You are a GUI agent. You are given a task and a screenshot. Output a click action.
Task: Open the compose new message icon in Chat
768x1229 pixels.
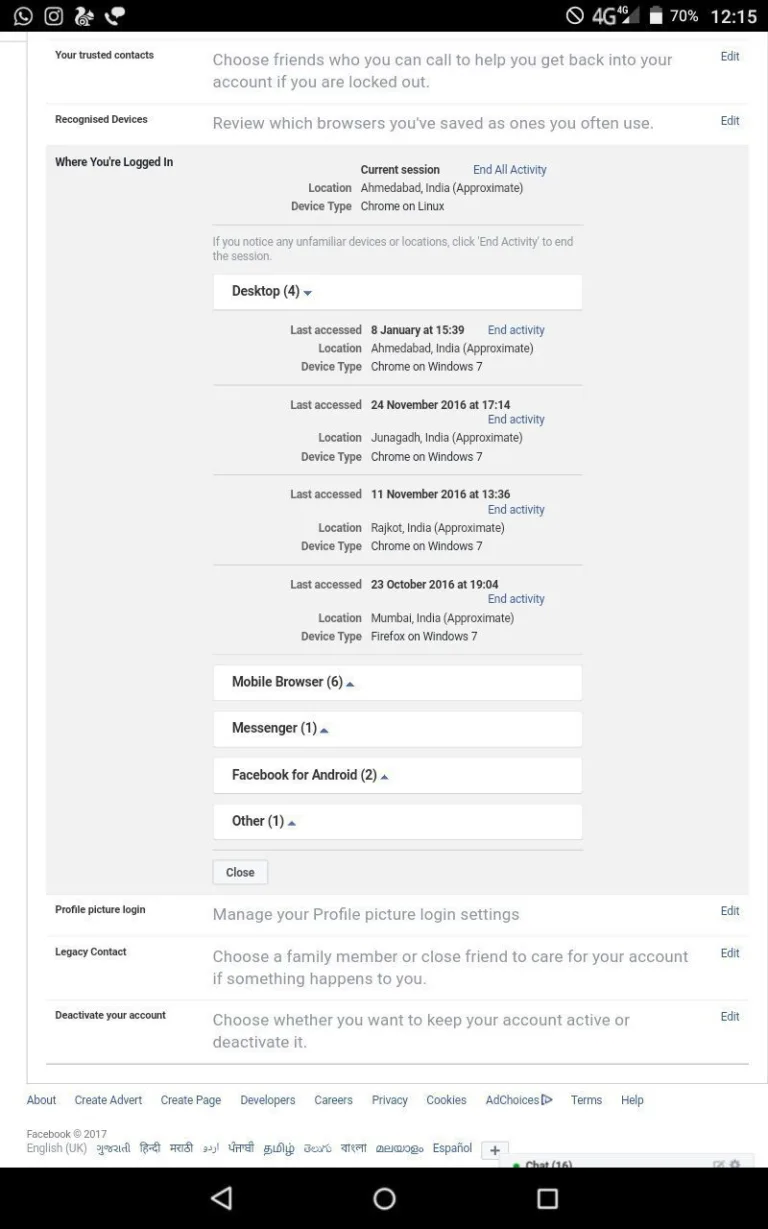[717, 1164]
